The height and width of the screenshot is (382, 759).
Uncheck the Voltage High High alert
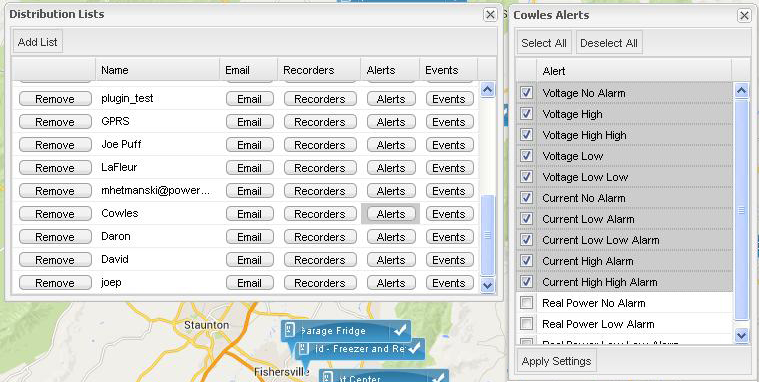coord(526,135)
